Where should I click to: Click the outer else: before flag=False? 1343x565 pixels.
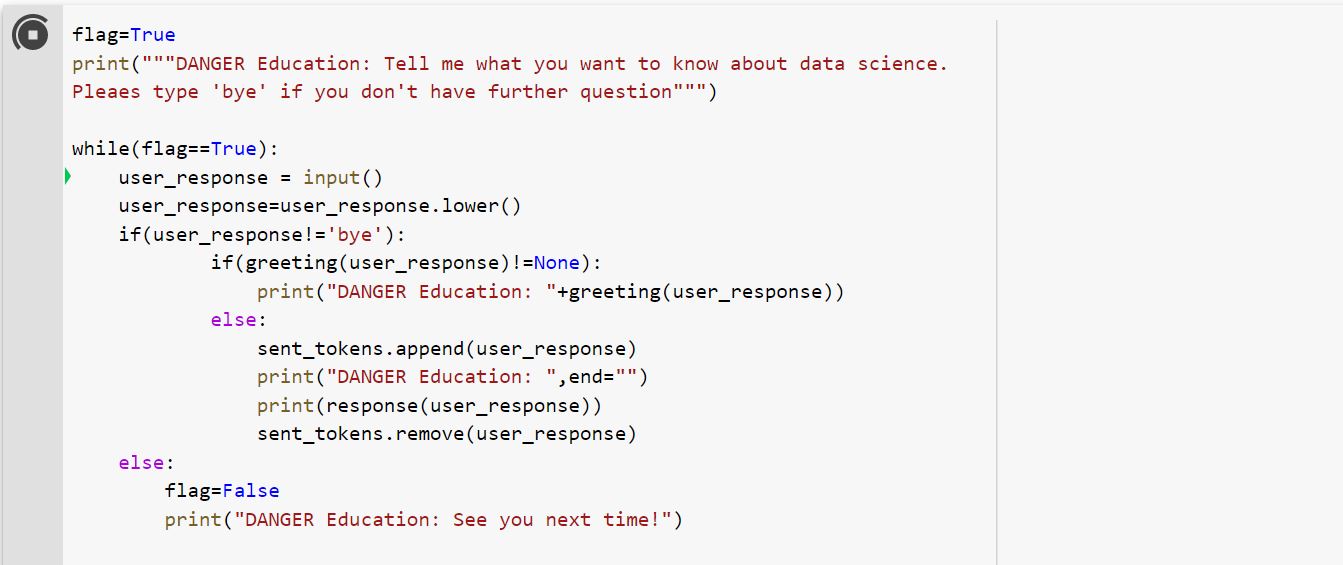146,463
